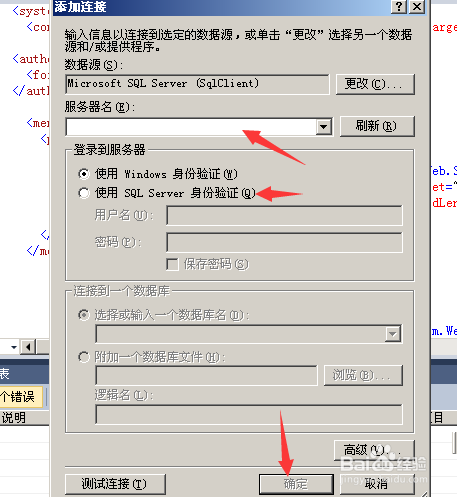The width and height of the screenshot is (457, 497).
Task: Click the 逻辑名 logical name field
Action: click(x=249, y=414)
